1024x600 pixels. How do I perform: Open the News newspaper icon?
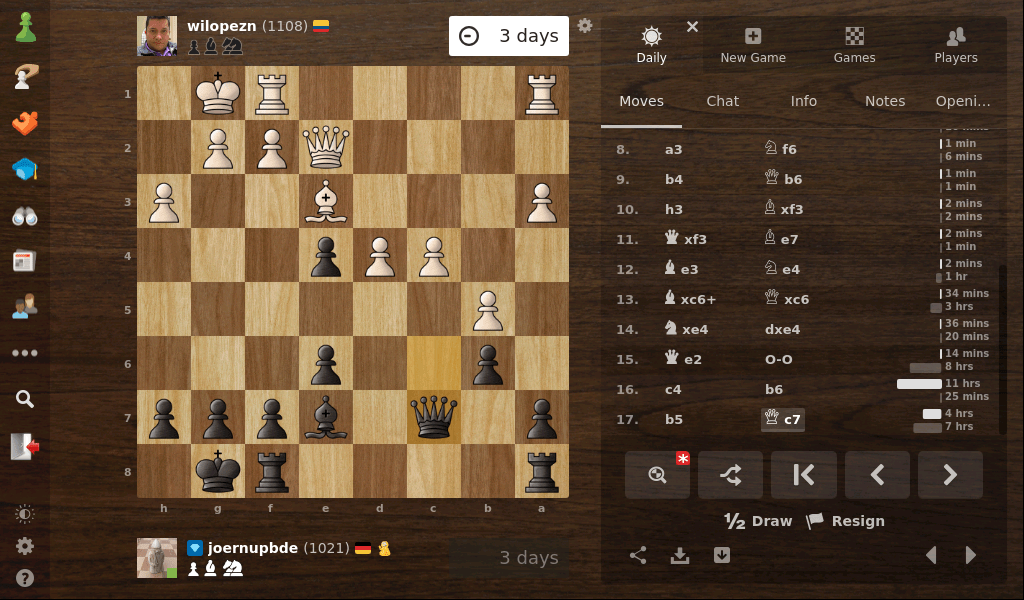(x=25, y=262)
